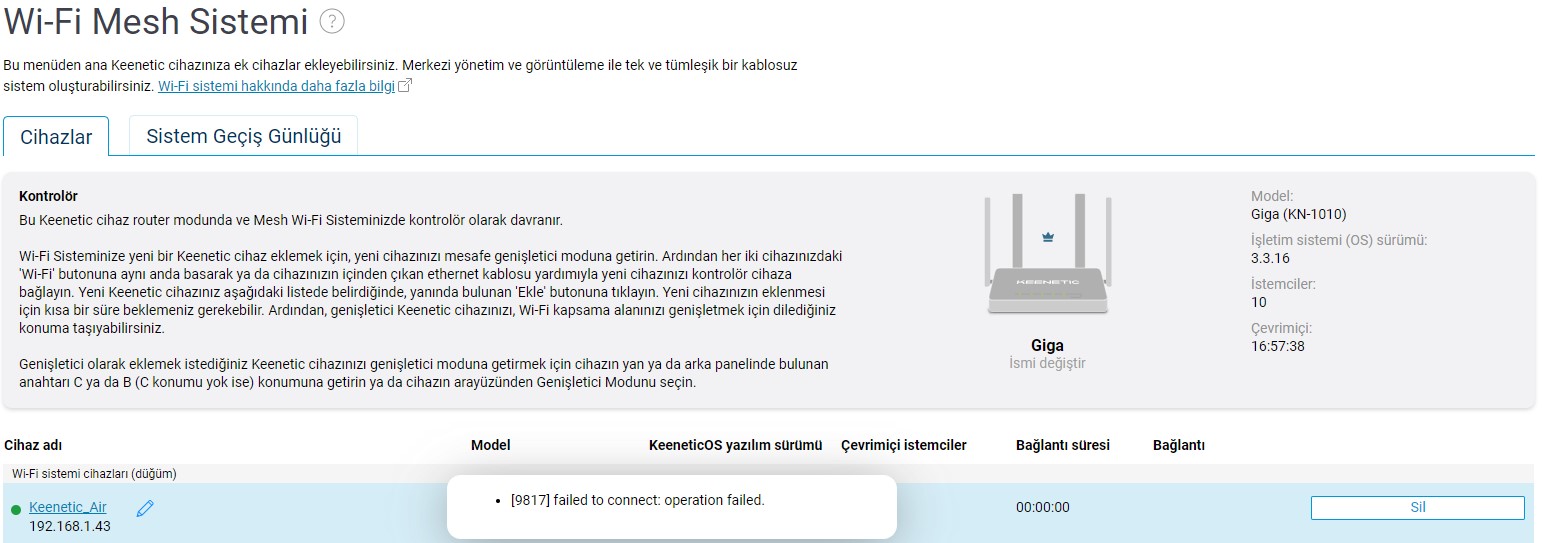Click the online uptime value 16:57:38
This screenshot has width=1543, height=543.
click(x=1278, y=346)
